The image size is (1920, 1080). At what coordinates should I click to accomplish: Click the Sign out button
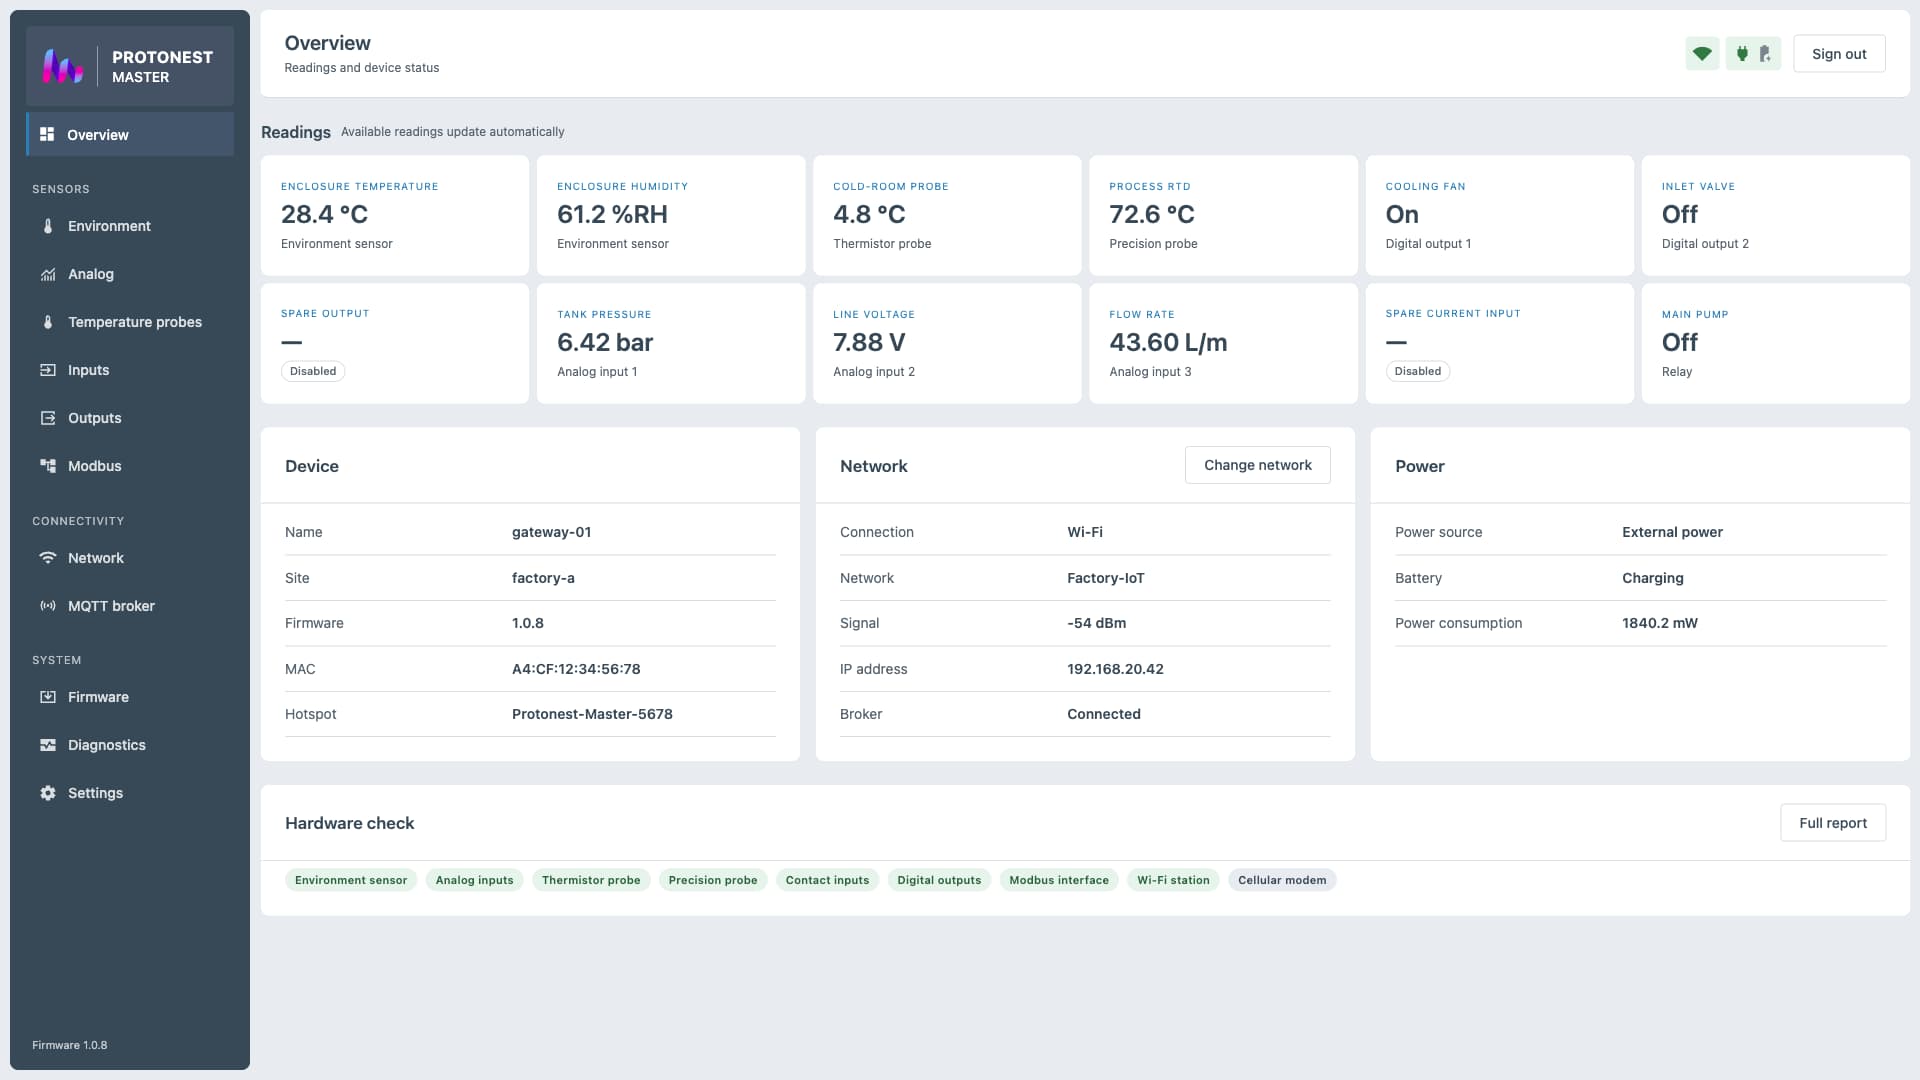tap(1839, 54)
